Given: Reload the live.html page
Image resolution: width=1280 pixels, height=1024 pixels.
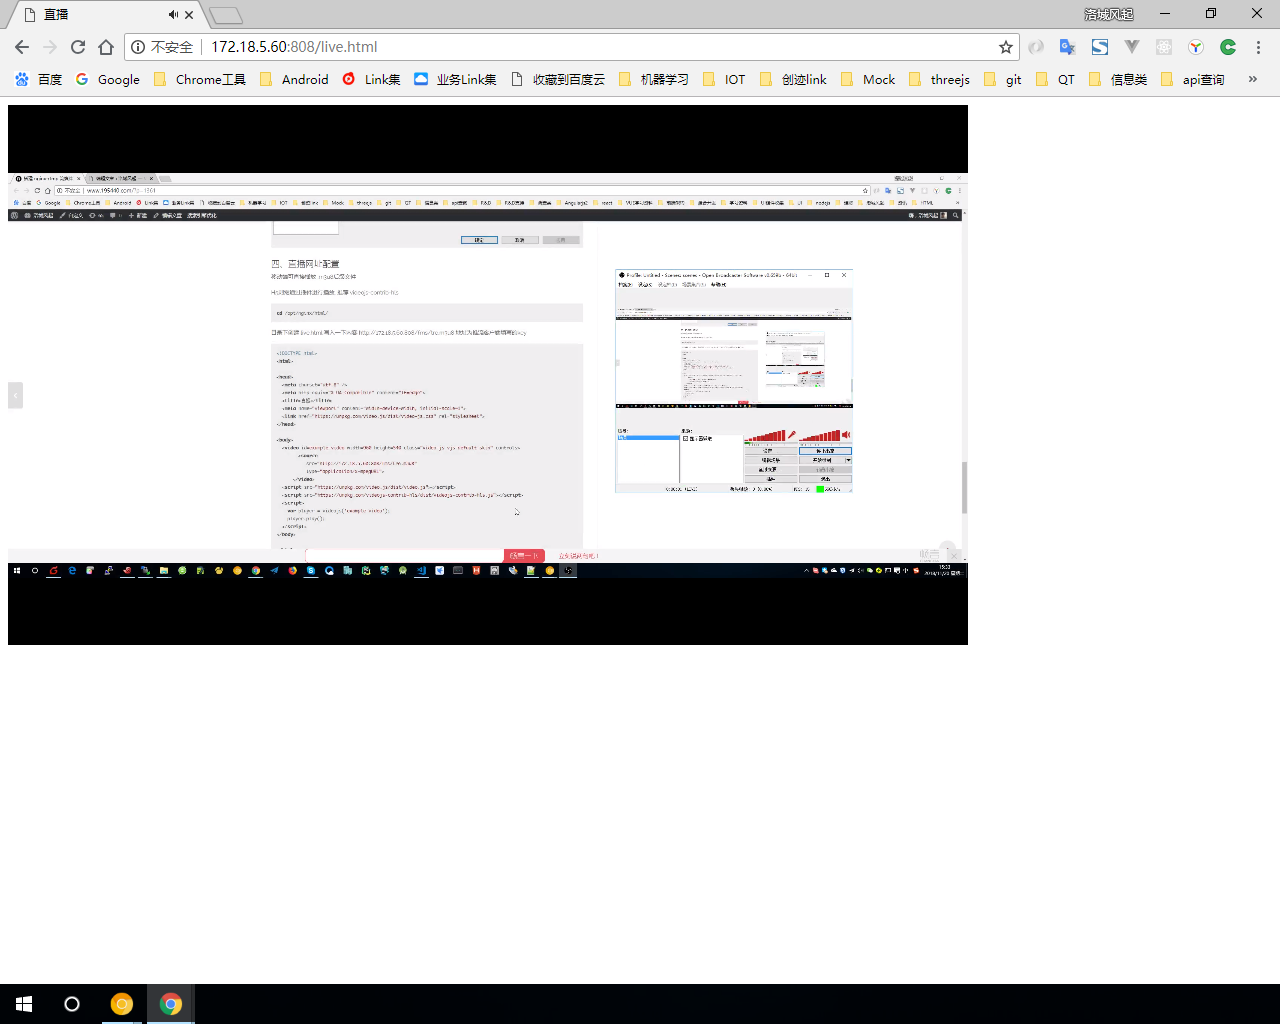Looking at the screenshot, I should click(x=78, y=47).
